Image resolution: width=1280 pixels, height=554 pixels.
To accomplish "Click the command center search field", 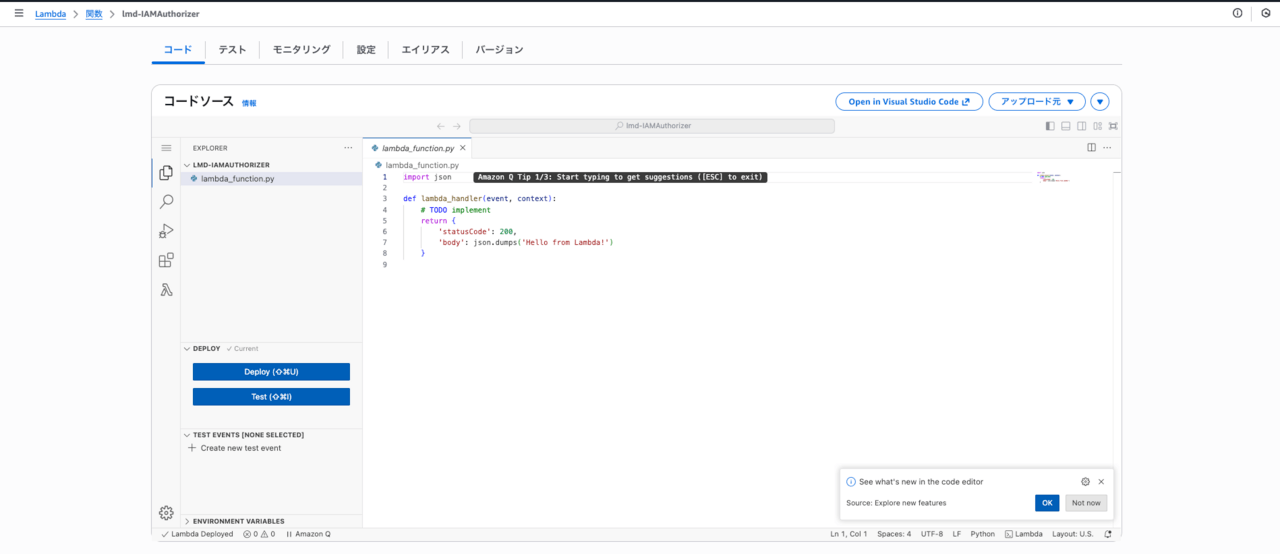I will 652,126.
